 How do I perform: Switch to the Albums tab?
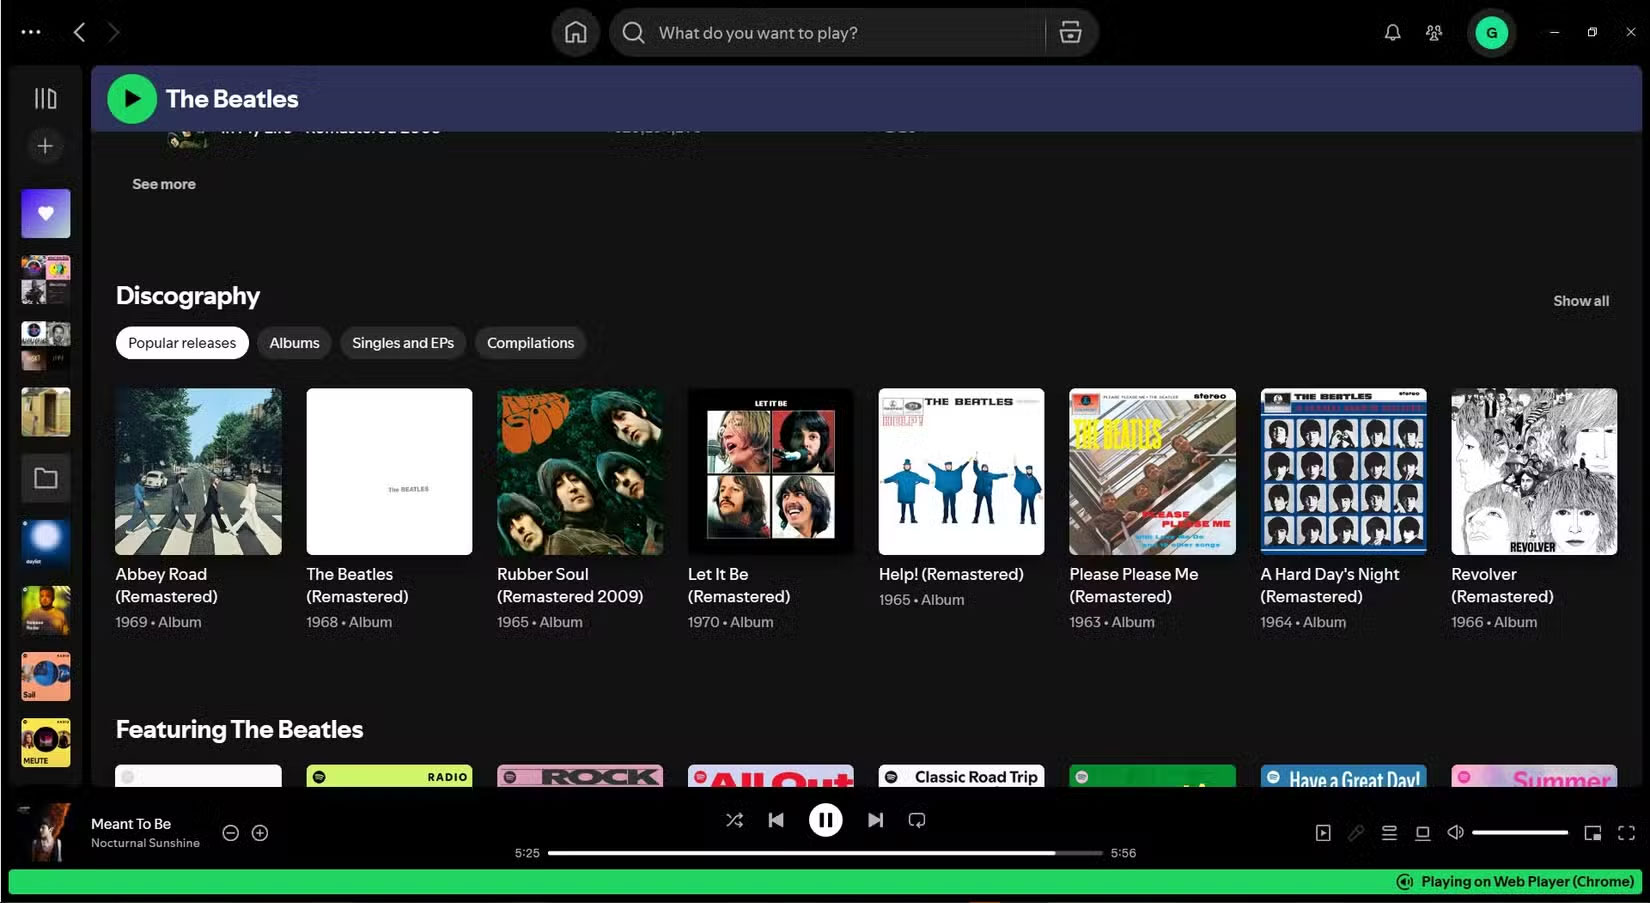pyautogui.click(x=294, y=343)
